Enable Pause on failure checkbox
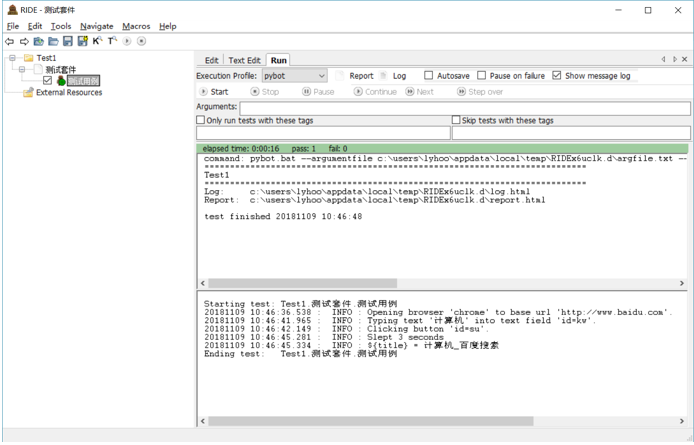 [x=482, y=76]
